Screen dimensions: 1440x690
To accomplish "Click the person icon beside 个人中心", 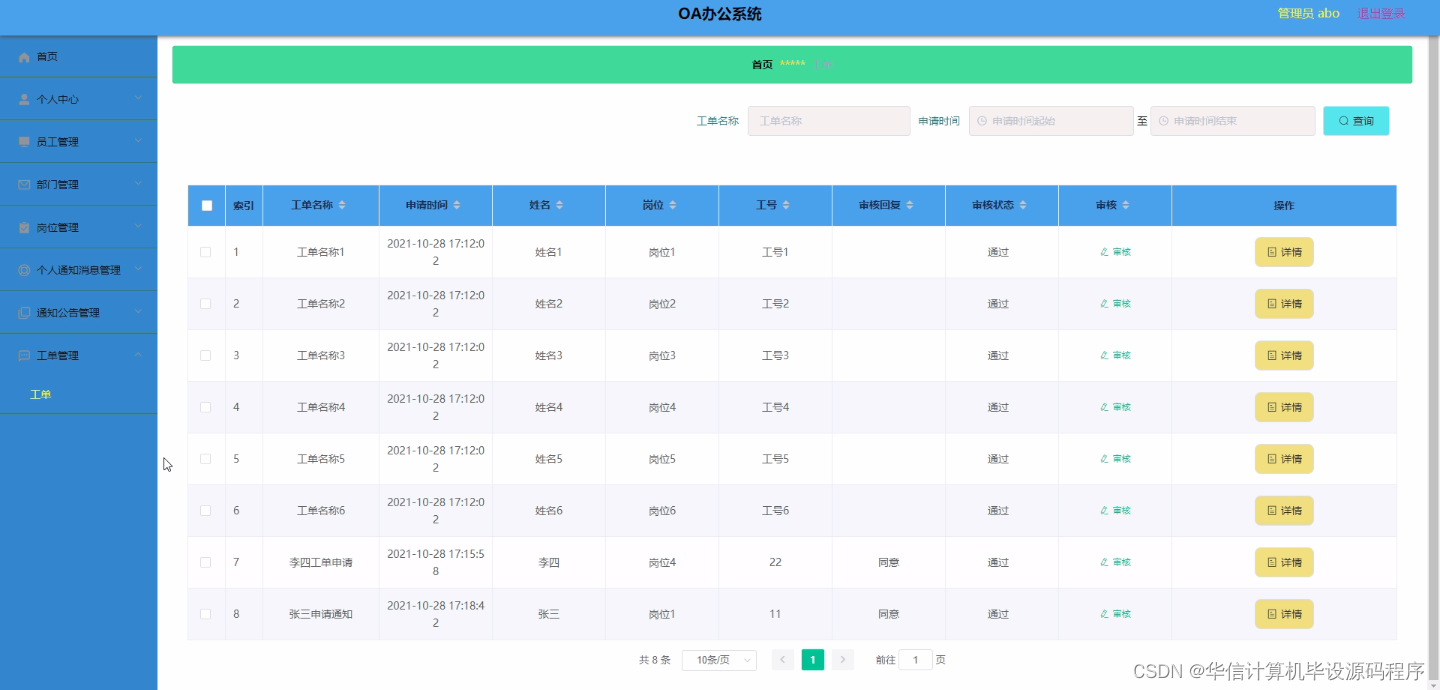I will click(x=22, y=99).
